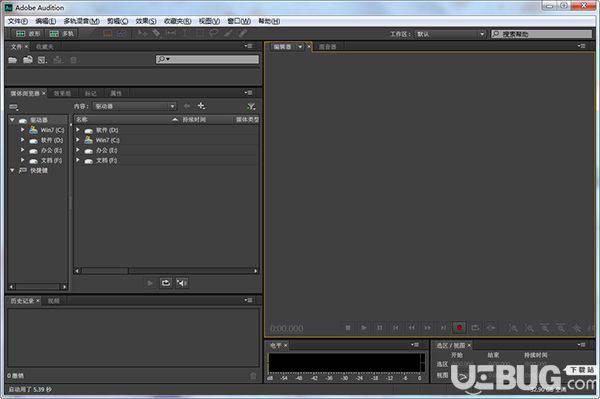Click the Fast forward button in transport

coord(427,328)
